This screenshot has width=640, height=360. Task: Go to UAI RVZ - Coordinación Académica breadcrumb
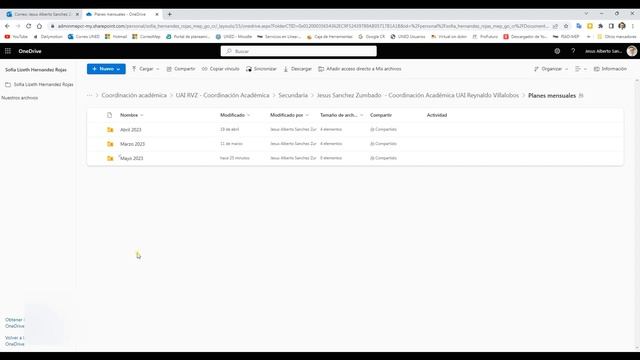pyautogui.click(x=222, y=95)
